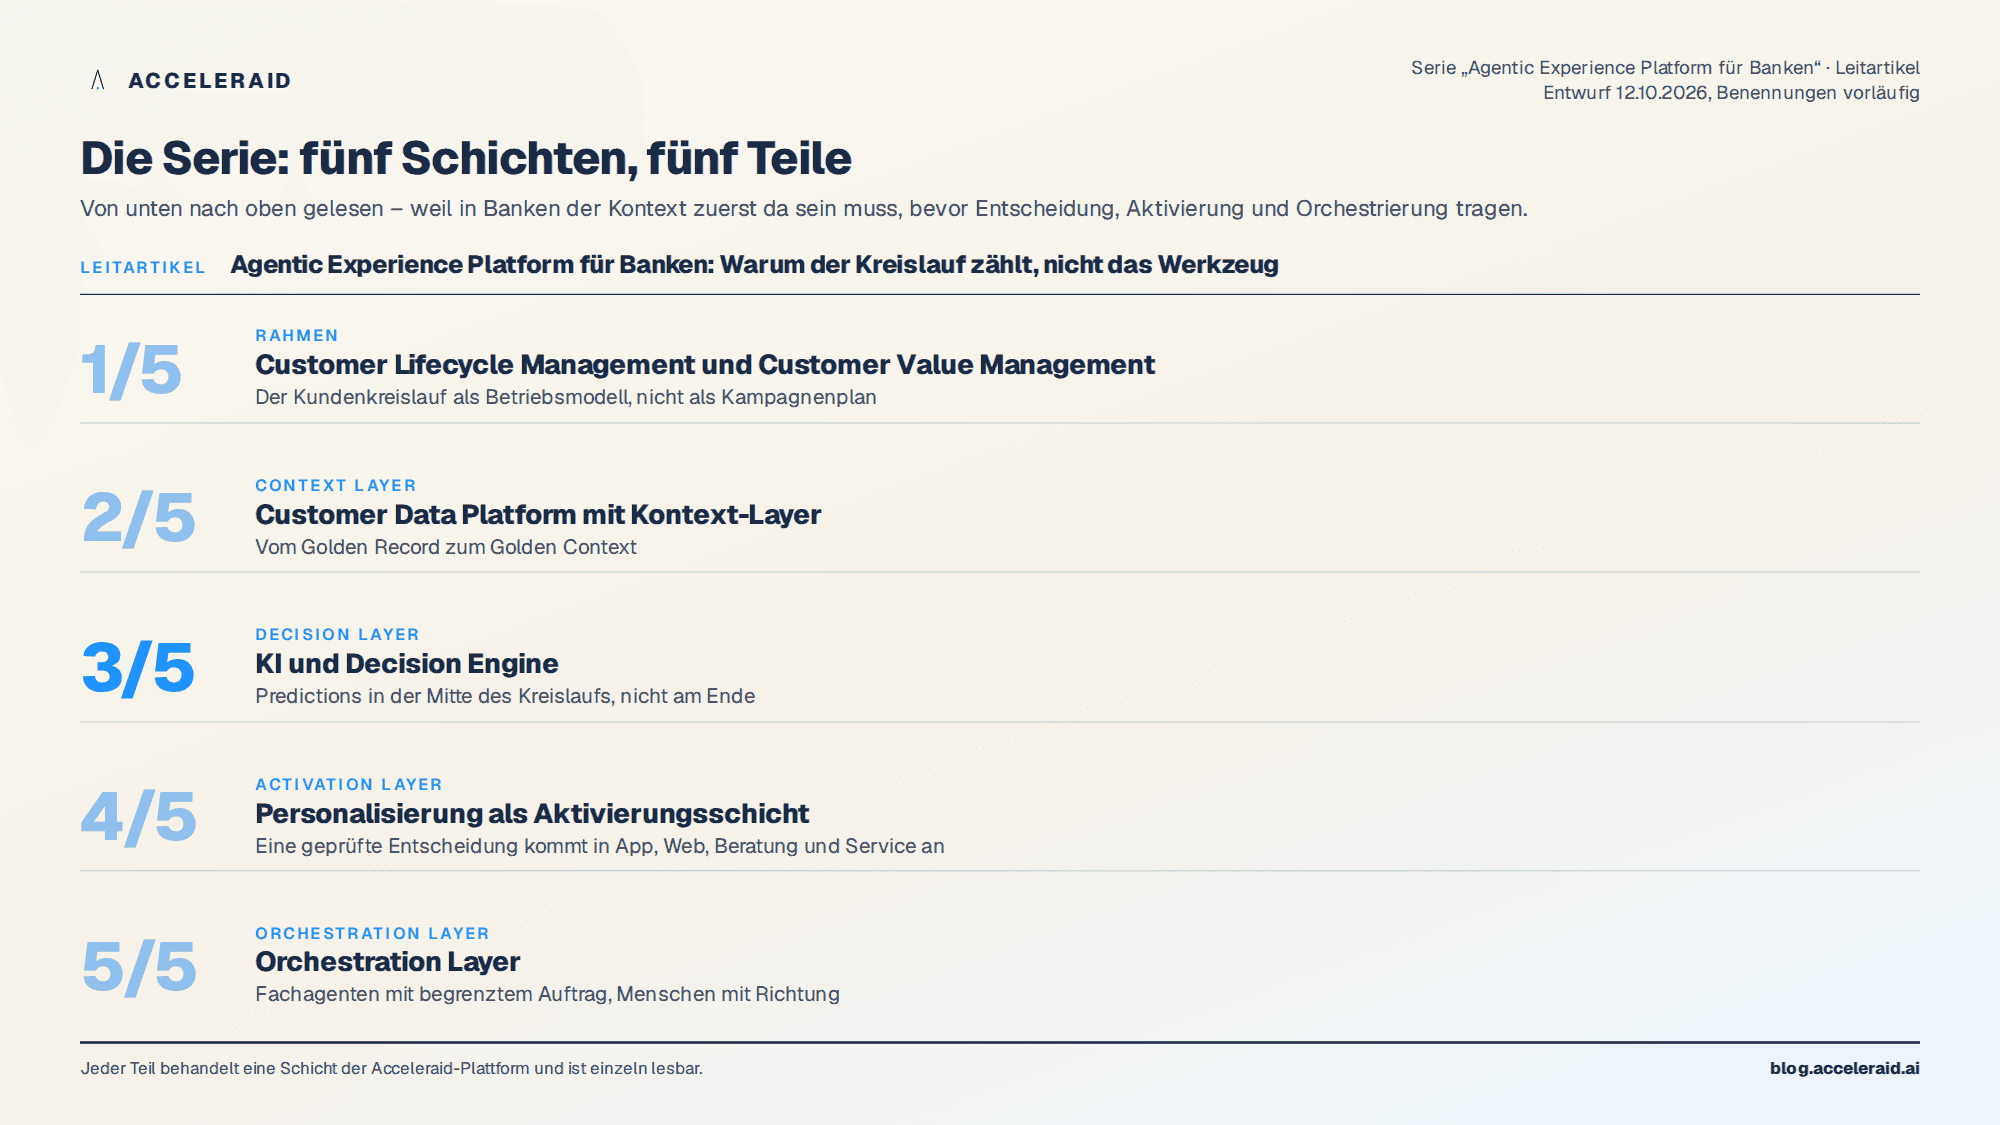The width and height of the screenshot is (2000, 1125).
Task: Click "Eine geprüfte Entscheidung kommt in App" description
Action: (600, 846)
